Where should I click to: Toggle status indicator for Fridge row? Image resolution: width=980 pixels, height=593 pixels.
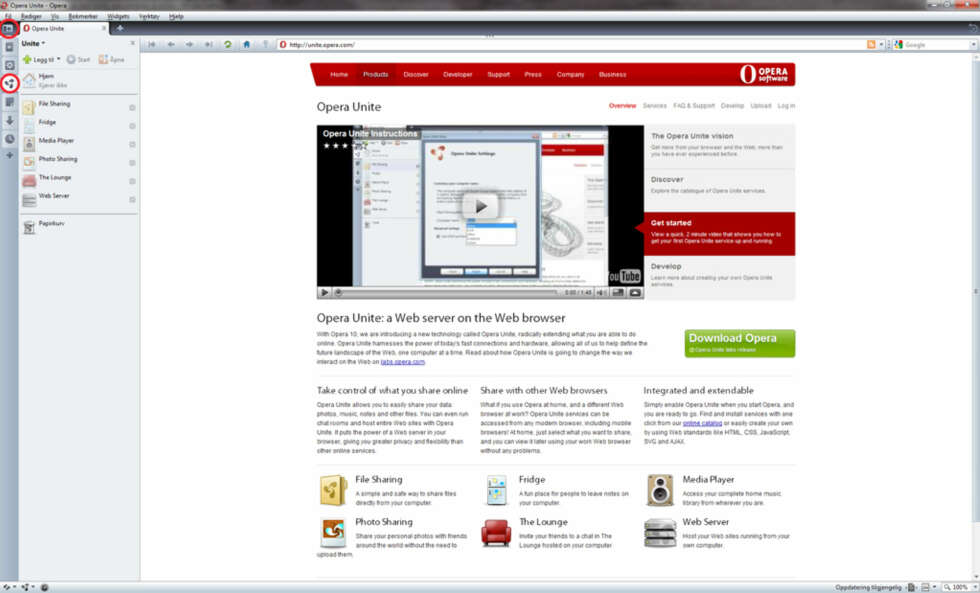coord(132,126)
